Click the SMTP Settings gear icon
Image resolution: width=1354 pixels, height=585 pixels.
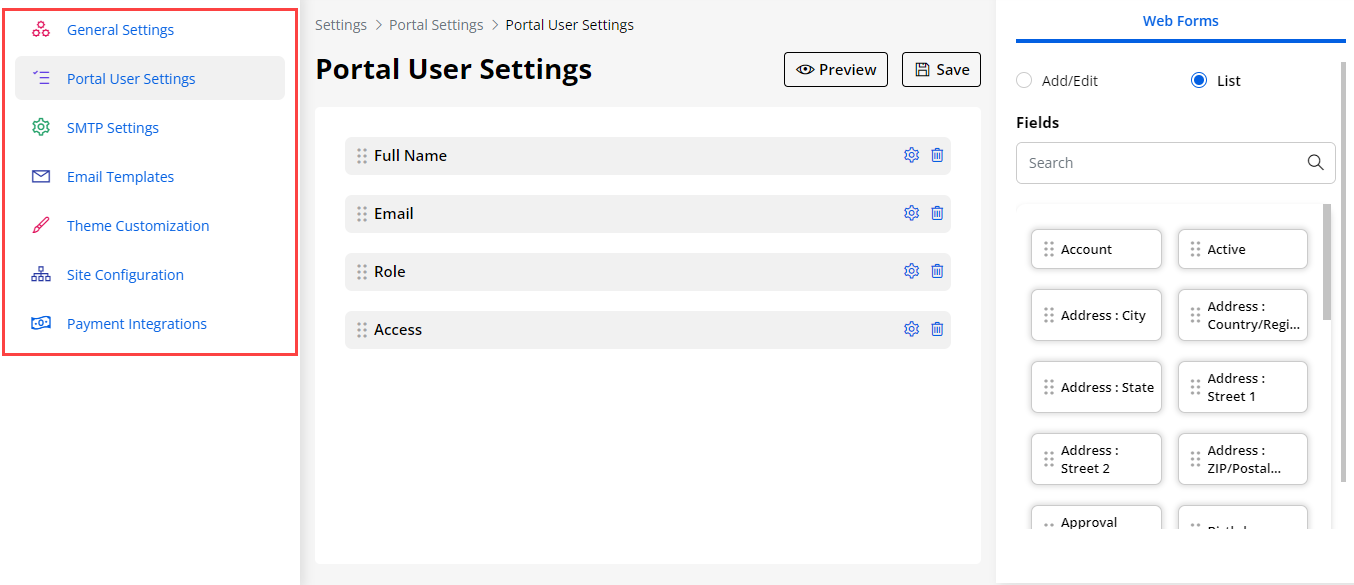click(x=41, y=128)
